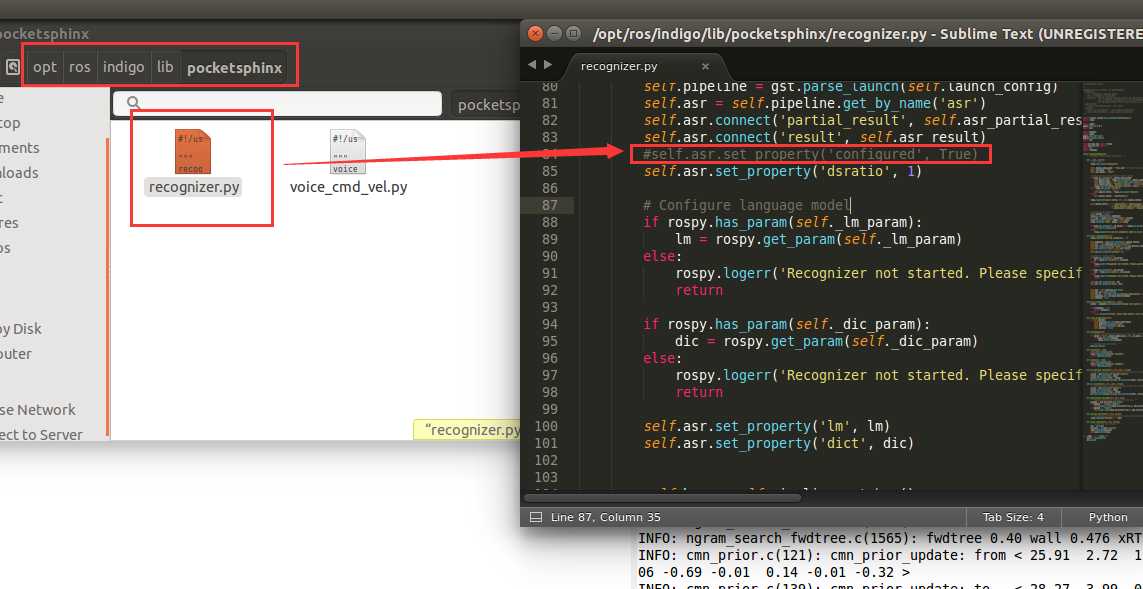Click the cmn_prior_update 'from' terminal line
The height and width of the screenshot is (589, 1143).
click(x=889, y=555)
